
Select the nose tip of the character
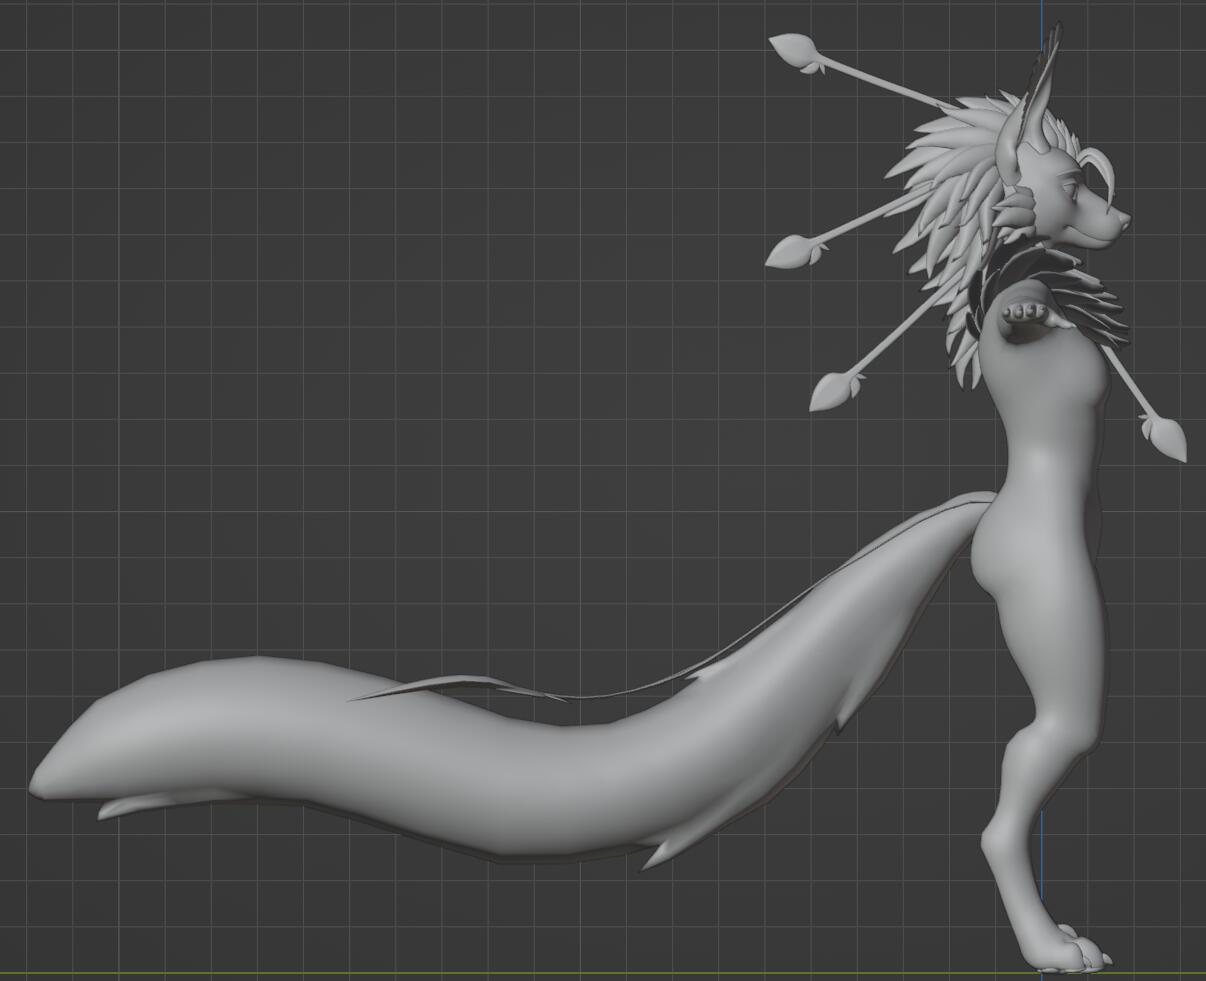1126,217
